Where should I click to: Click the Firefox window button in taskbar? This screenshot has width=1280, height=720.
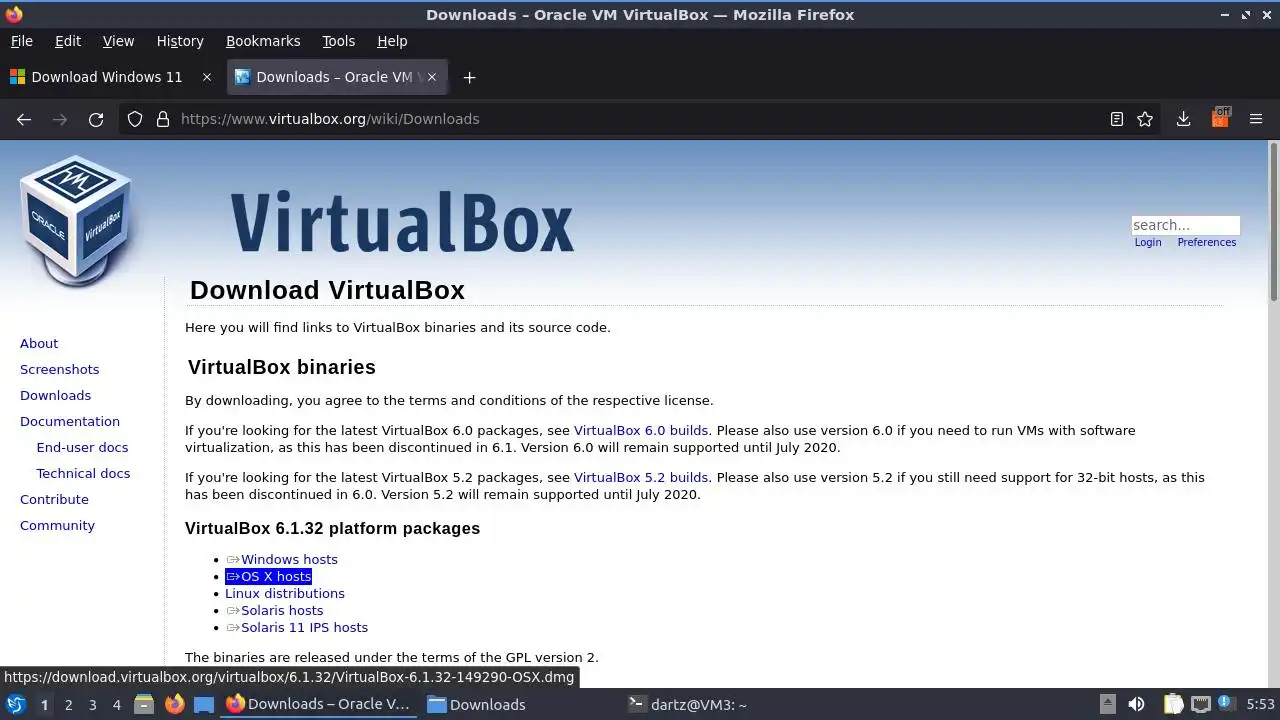[319, 704]
